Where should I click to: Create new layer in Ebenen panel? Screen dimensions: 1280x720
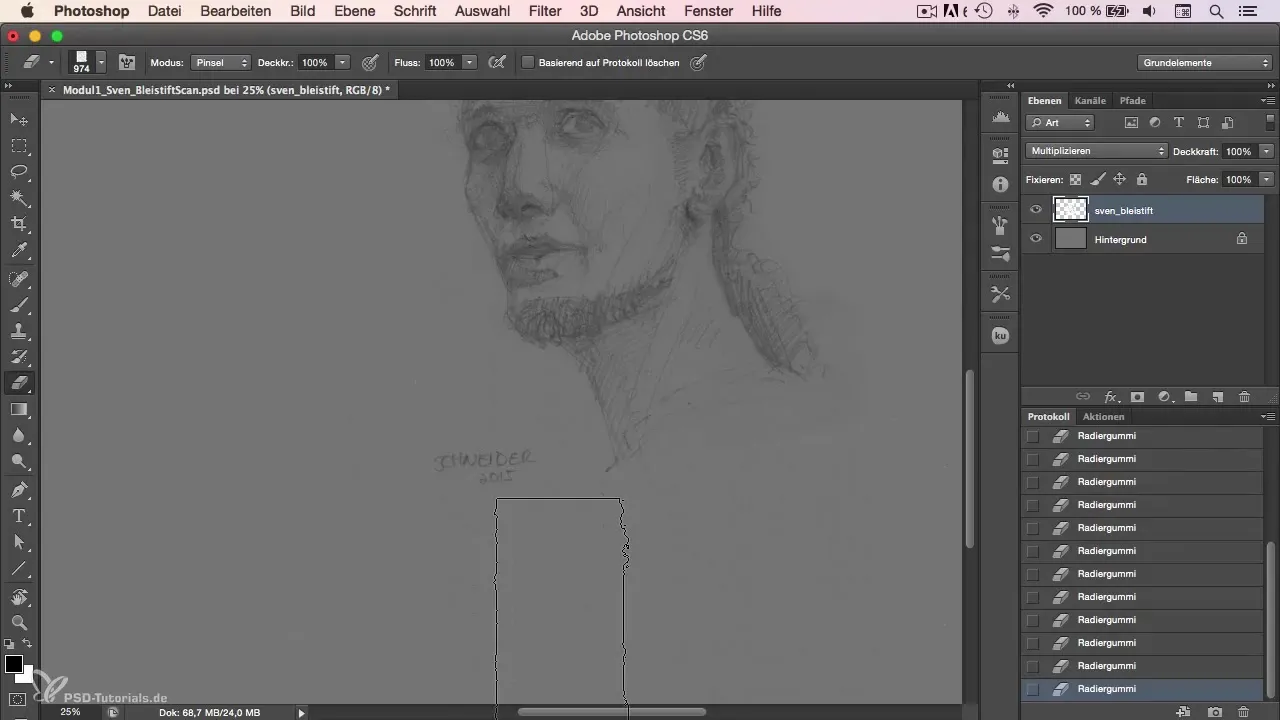pyautogui.click(x=1218, y=397)
